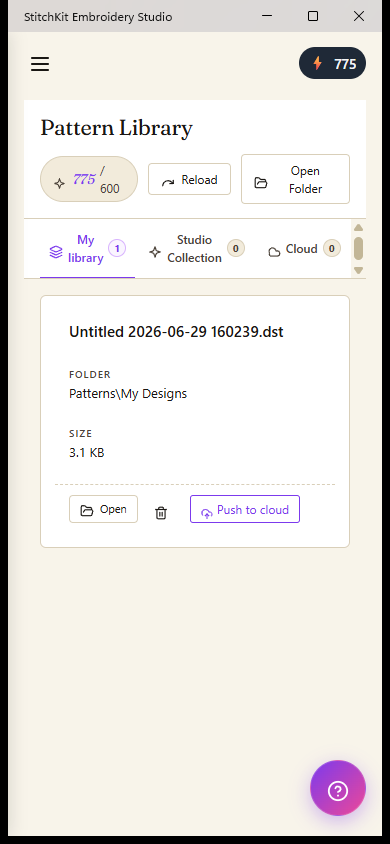Open the Untitled .dst pattern

coord(103,509)
